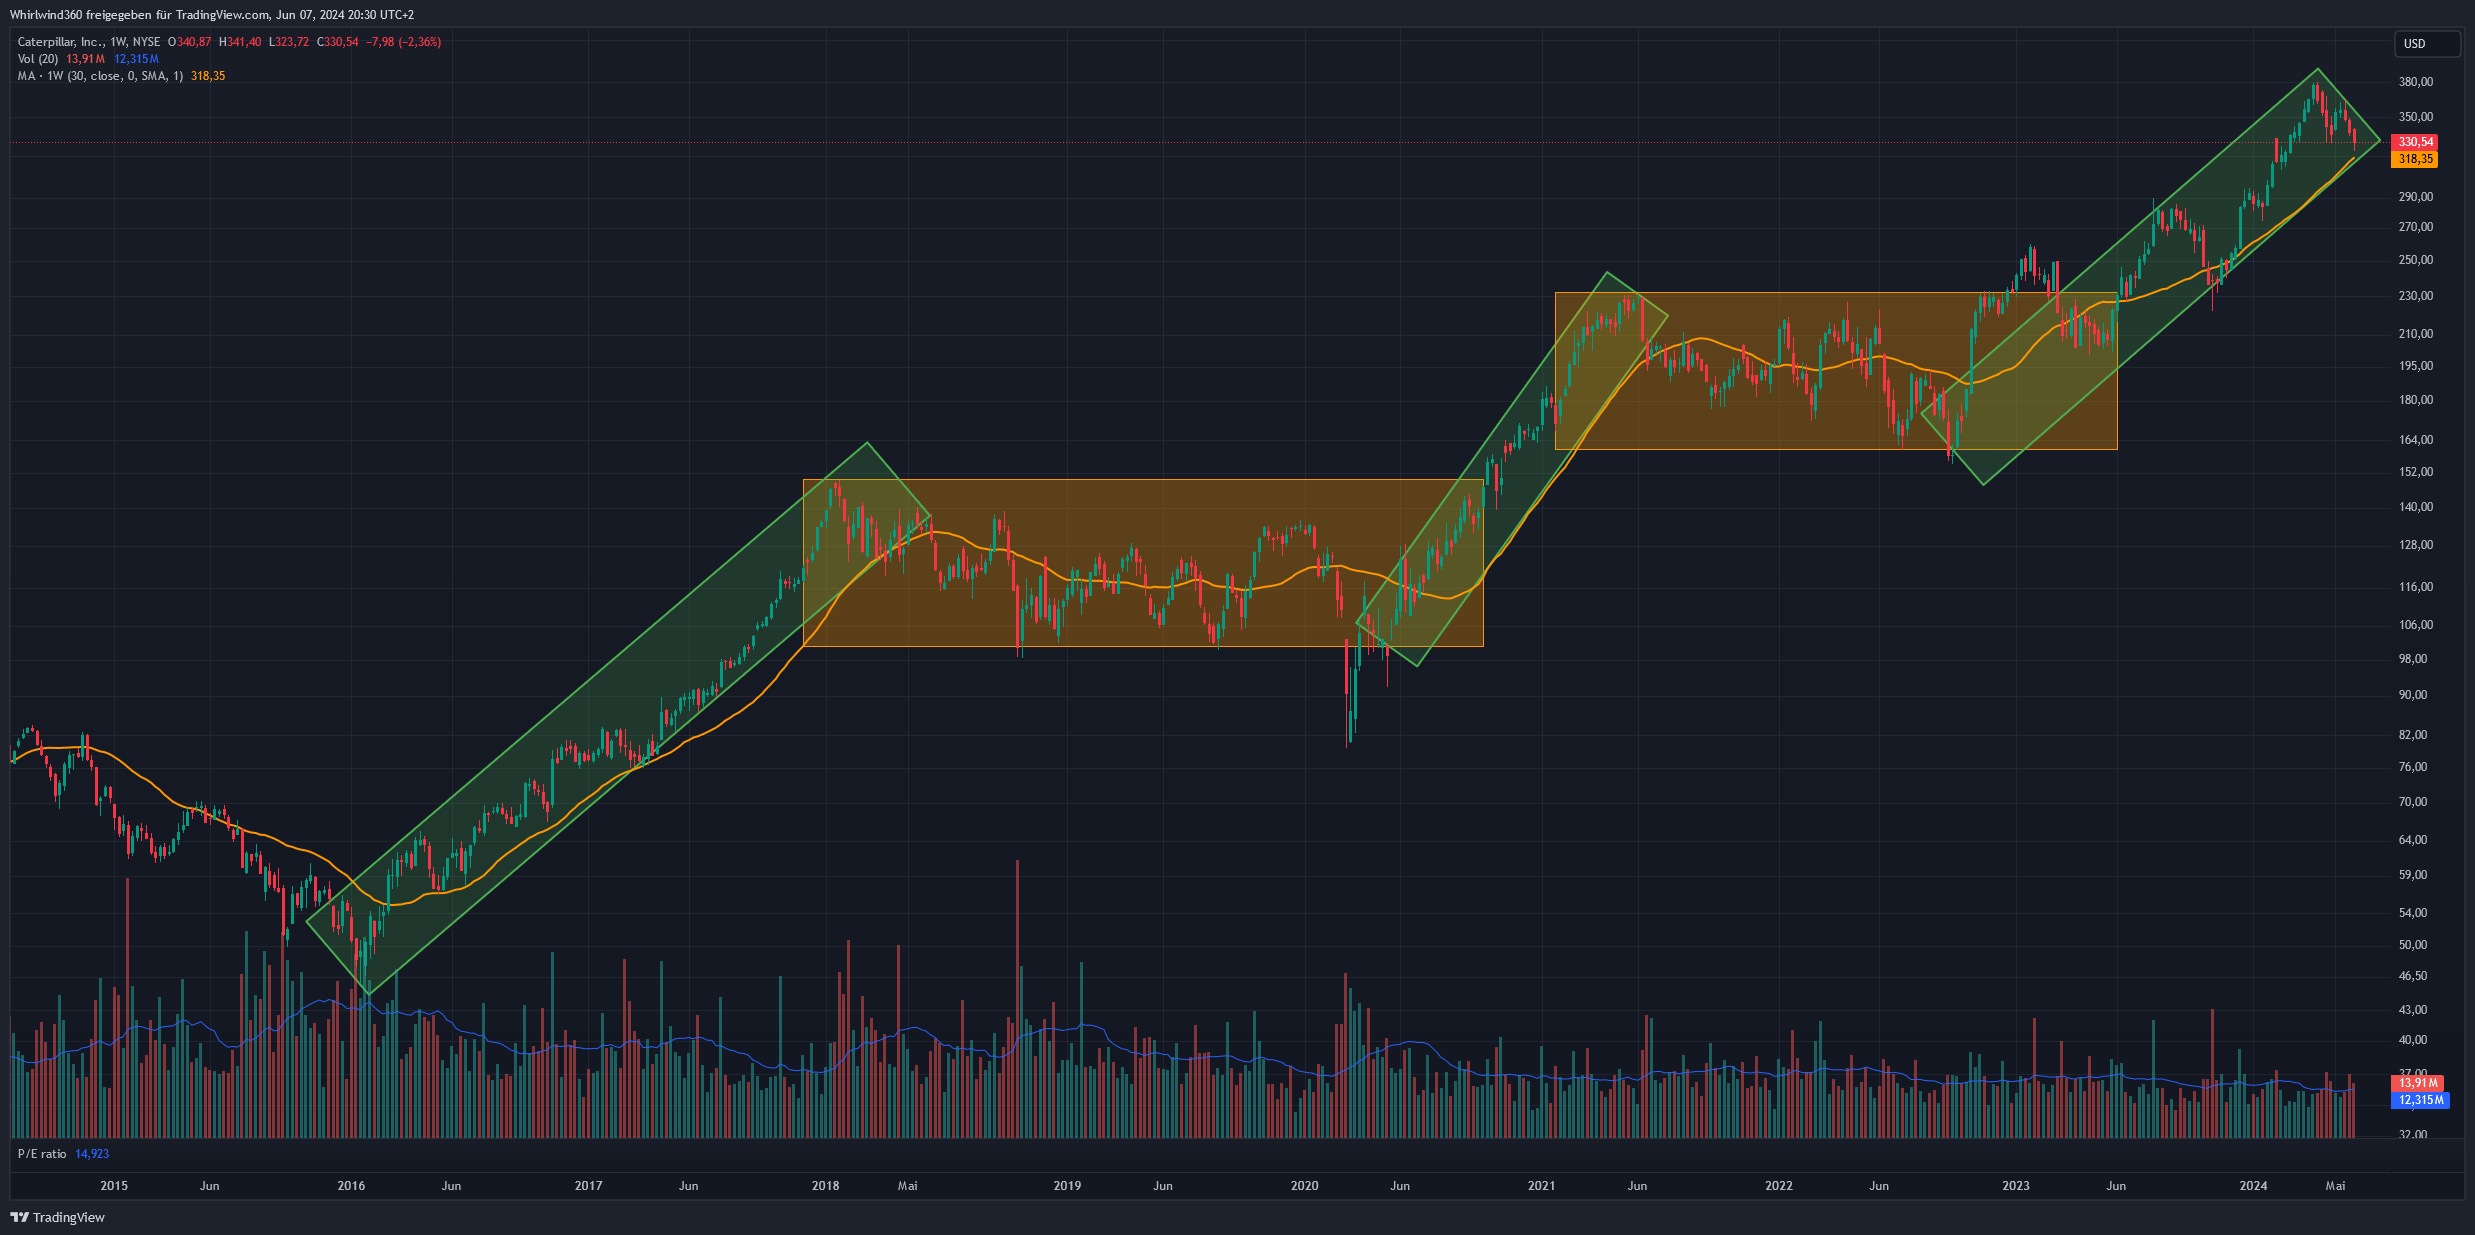Click the P/E ratio pane label
This screenshot has height=1235, width=2475.
click(42, 1154)
